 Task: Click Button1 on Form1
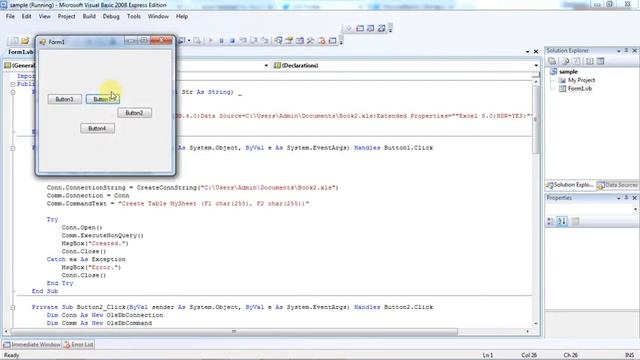click(x=102, y=99)
